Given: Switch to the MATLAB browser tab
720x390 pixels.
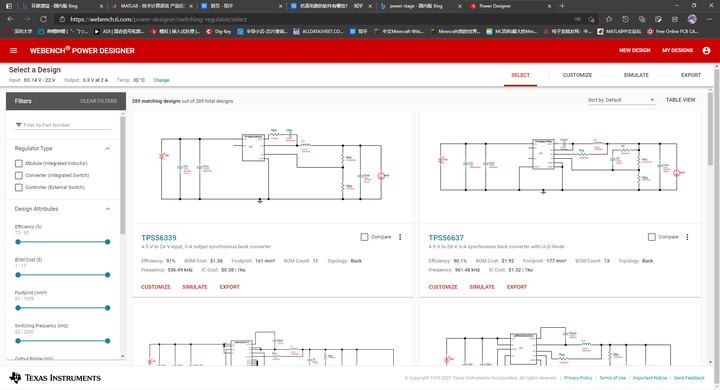Looking at the screenshot, I should point(152,6).
